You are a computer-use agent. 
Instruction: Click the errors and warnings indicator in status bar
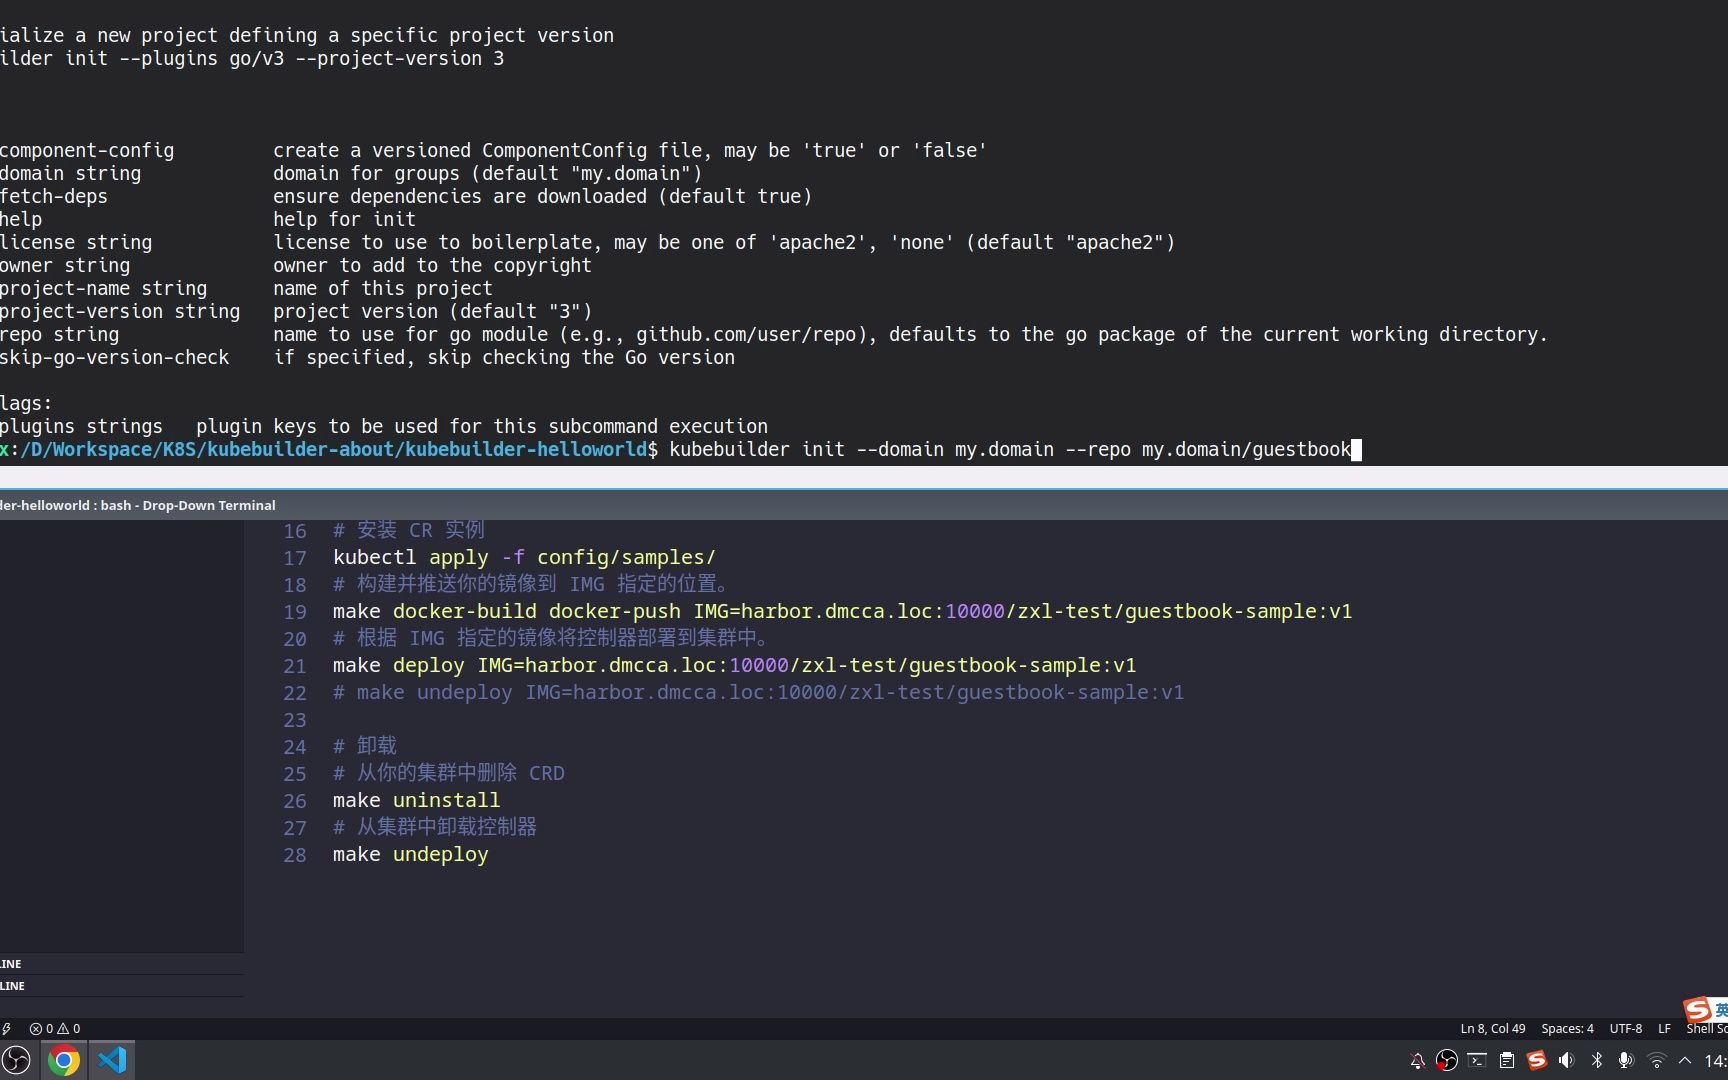tap(52, 1028)
